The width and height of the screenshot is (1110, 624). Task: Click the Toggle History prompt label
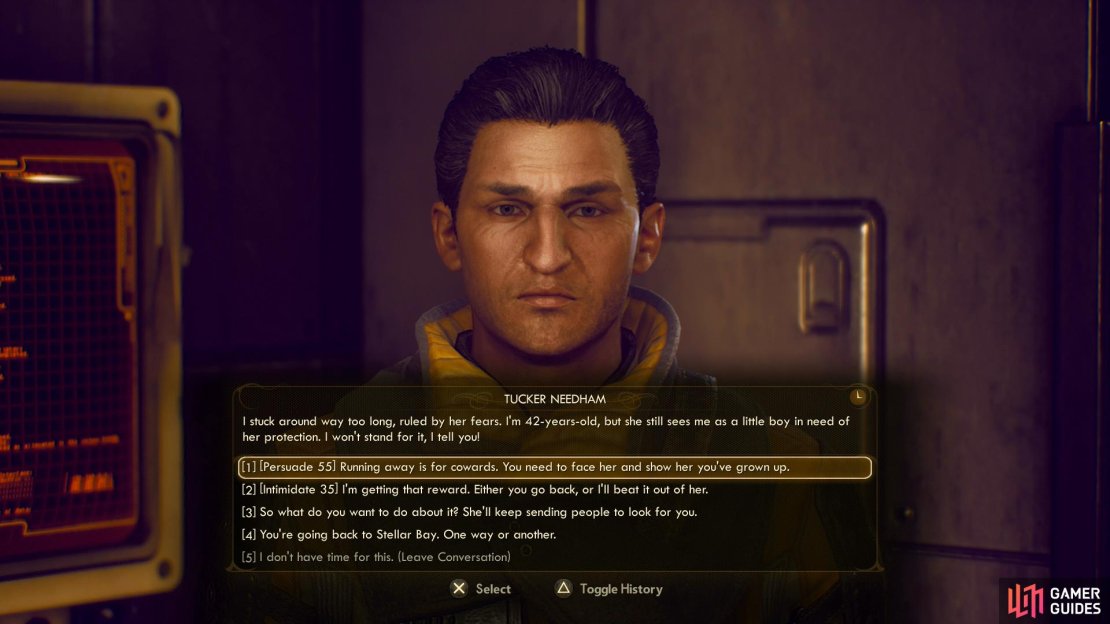click(621, 589)
